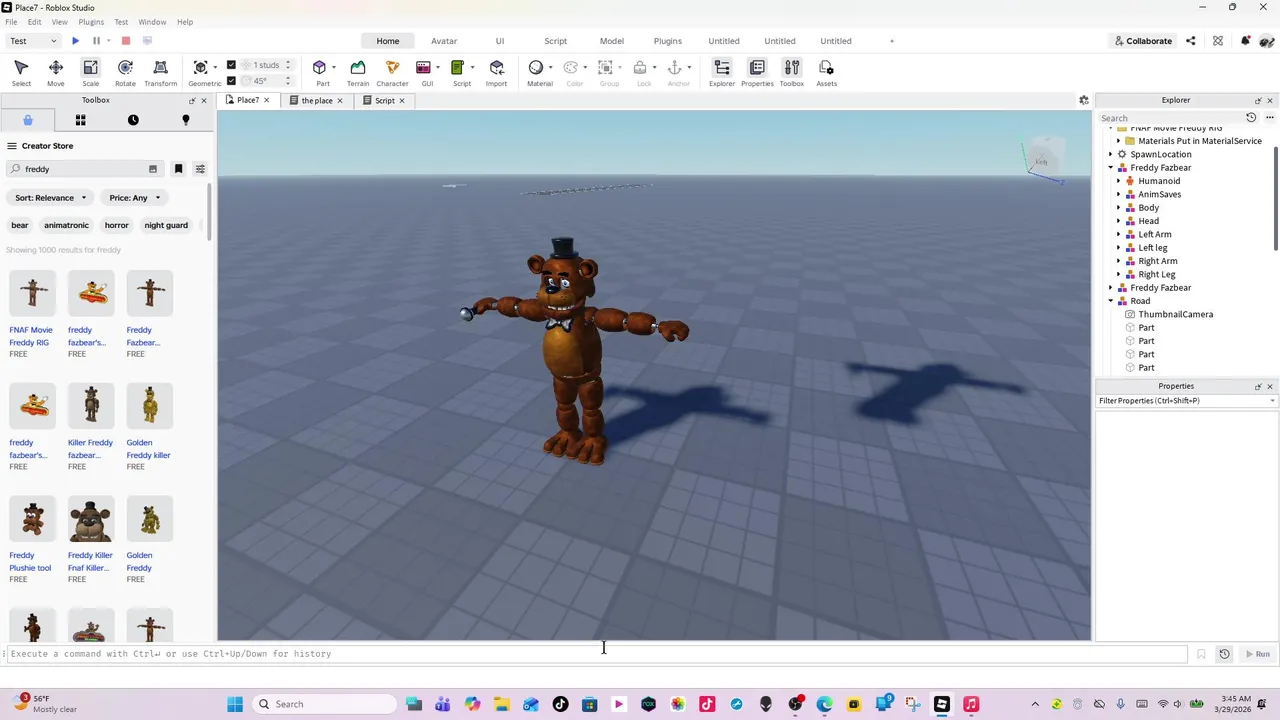Viewport: 1280px width, 720px height.
Task: Collapse the first Freddy Fazbear model
Action: pos(1110,168)
